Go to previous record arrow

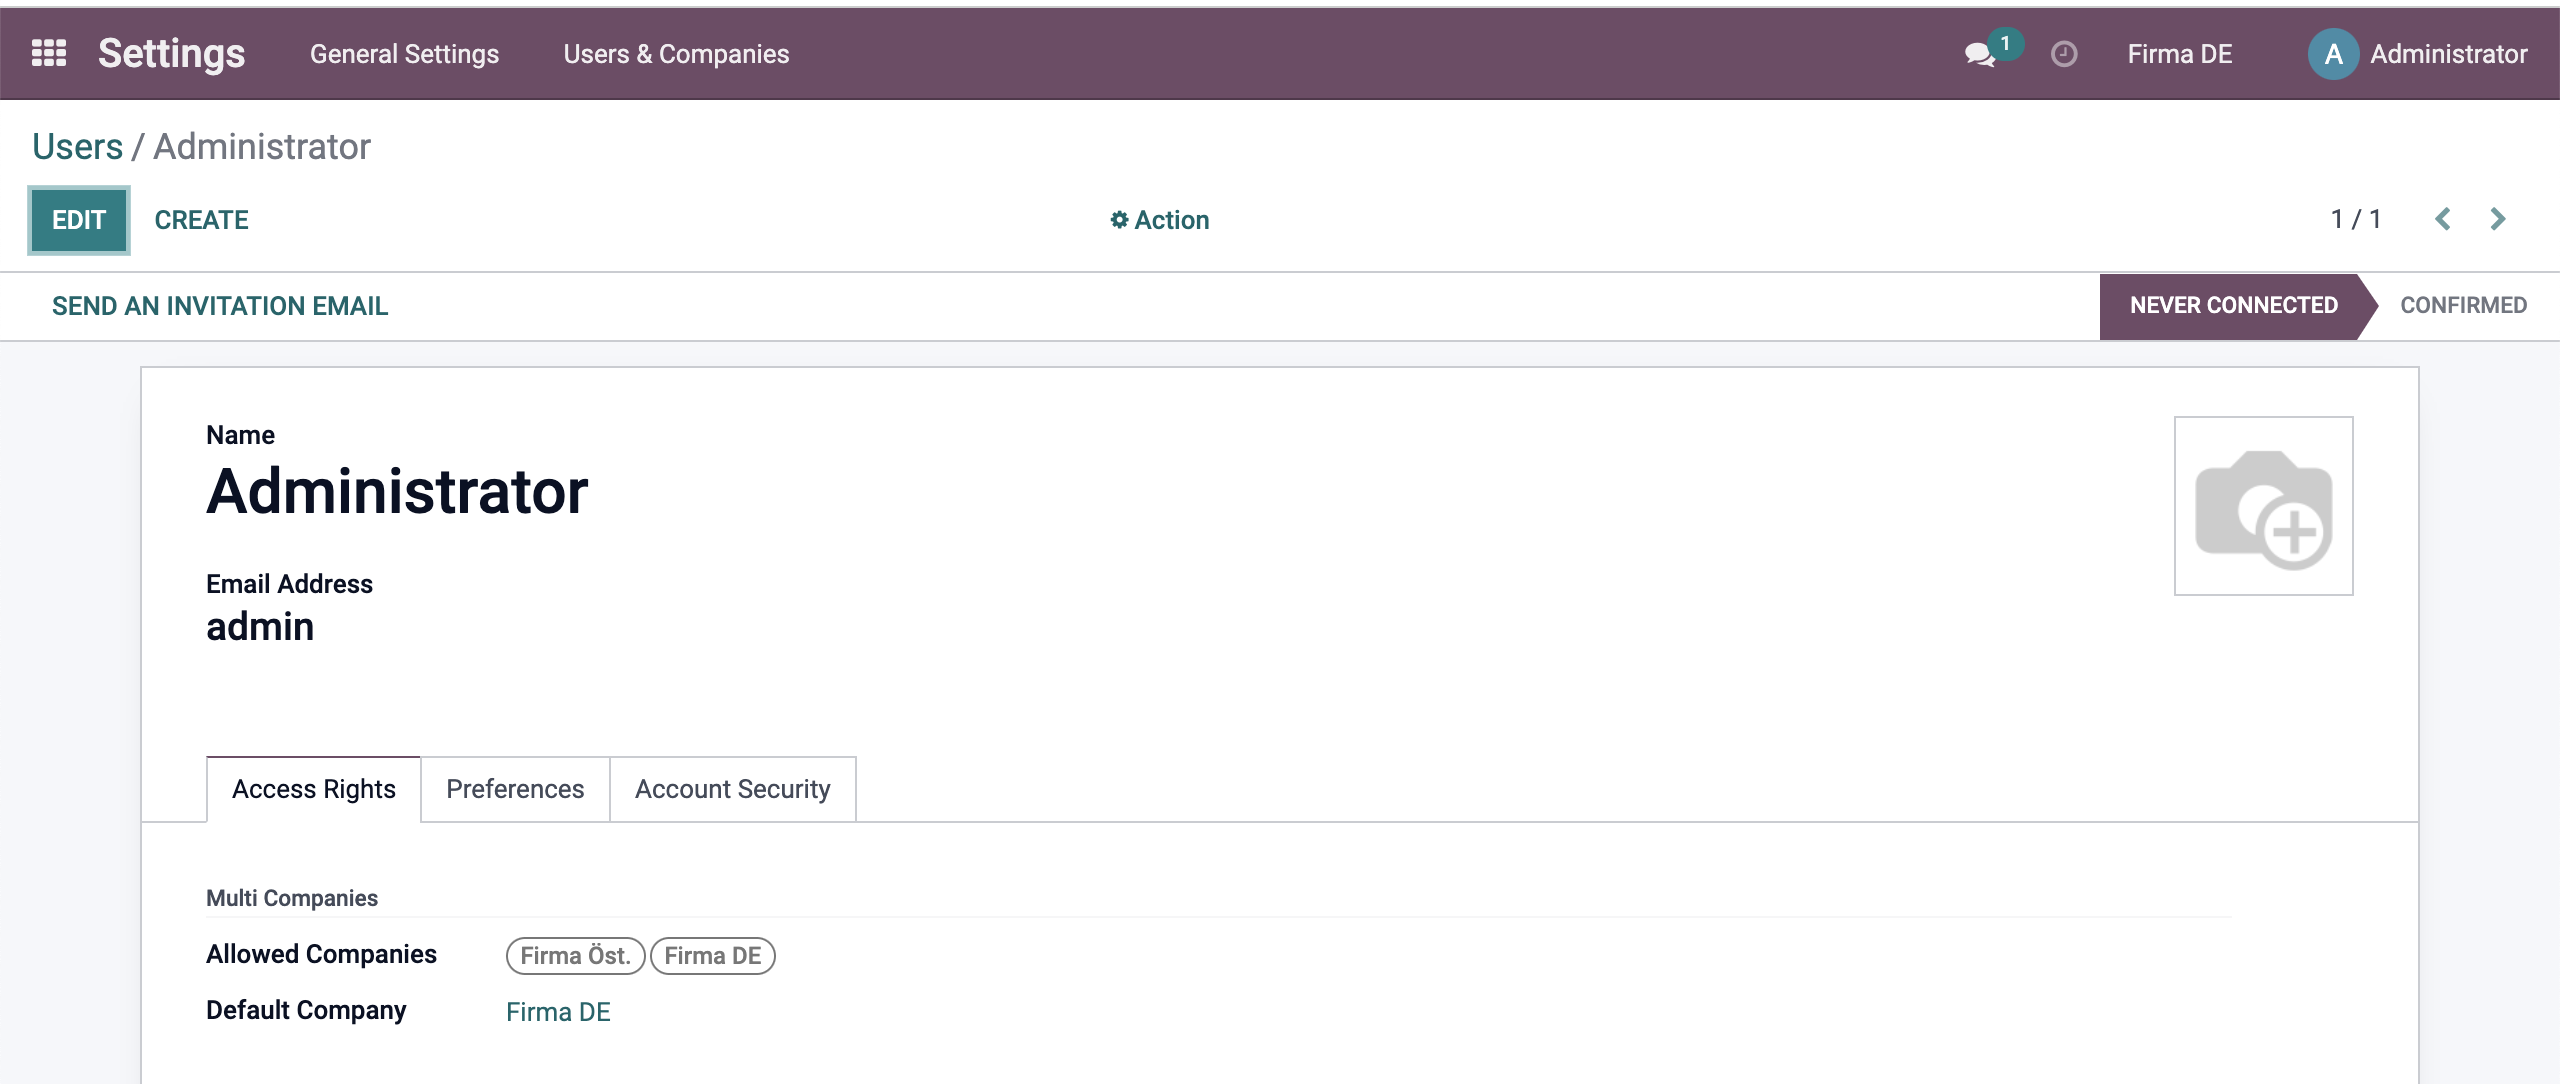point(2443,219)
